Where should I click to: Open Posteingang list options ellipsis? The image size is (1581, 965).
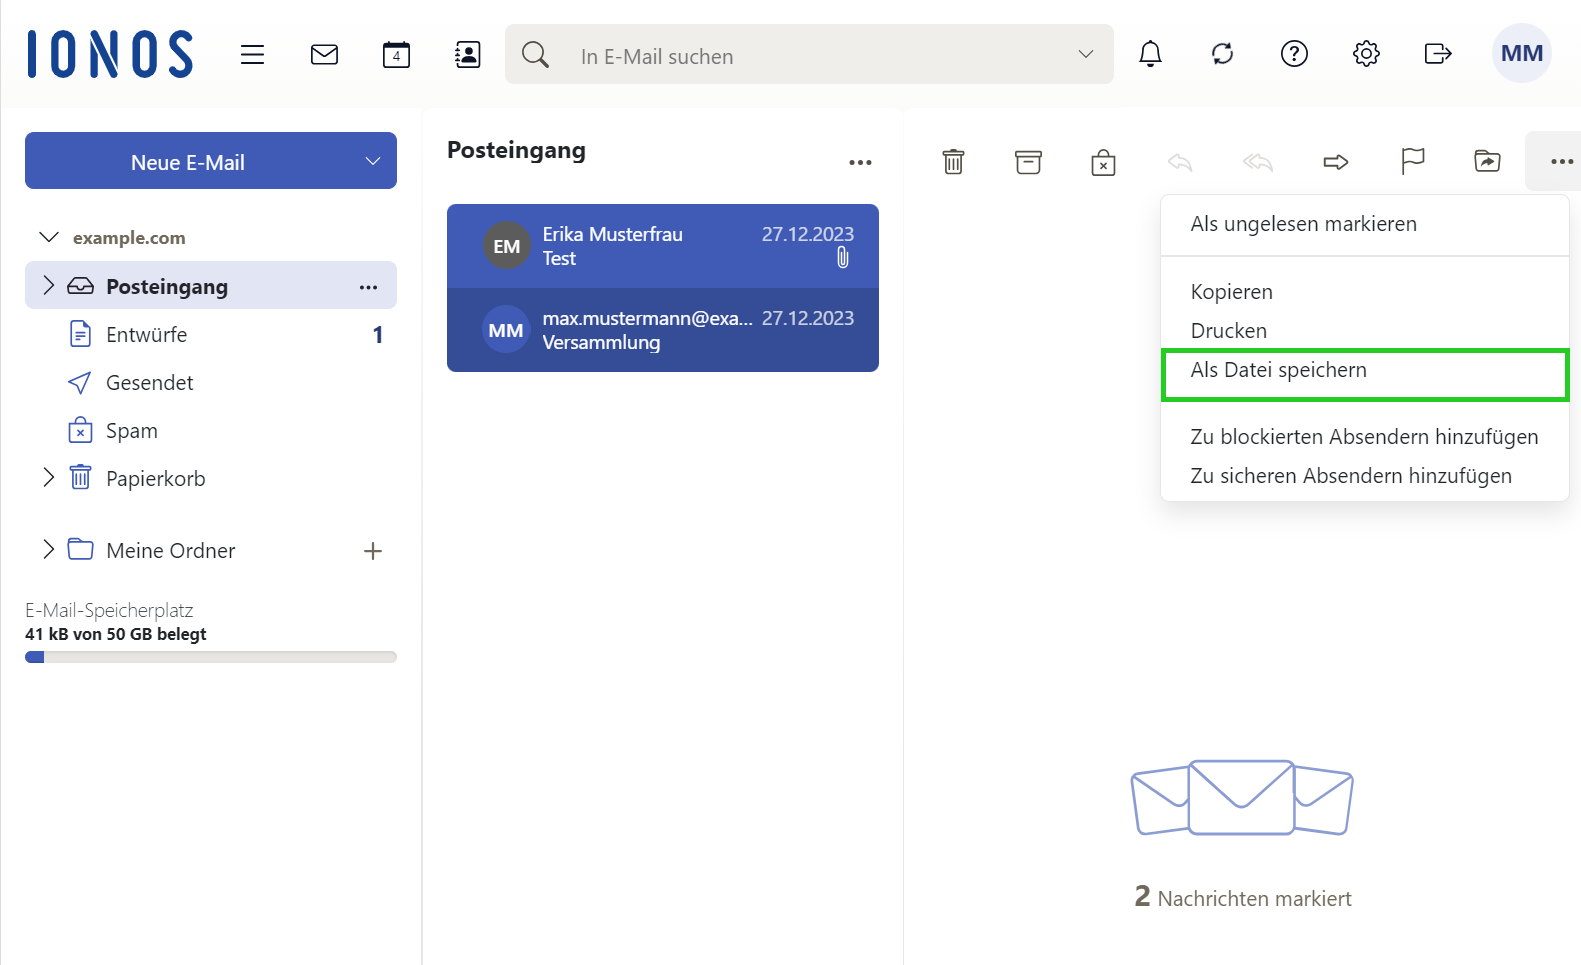[x=860, y=162]
